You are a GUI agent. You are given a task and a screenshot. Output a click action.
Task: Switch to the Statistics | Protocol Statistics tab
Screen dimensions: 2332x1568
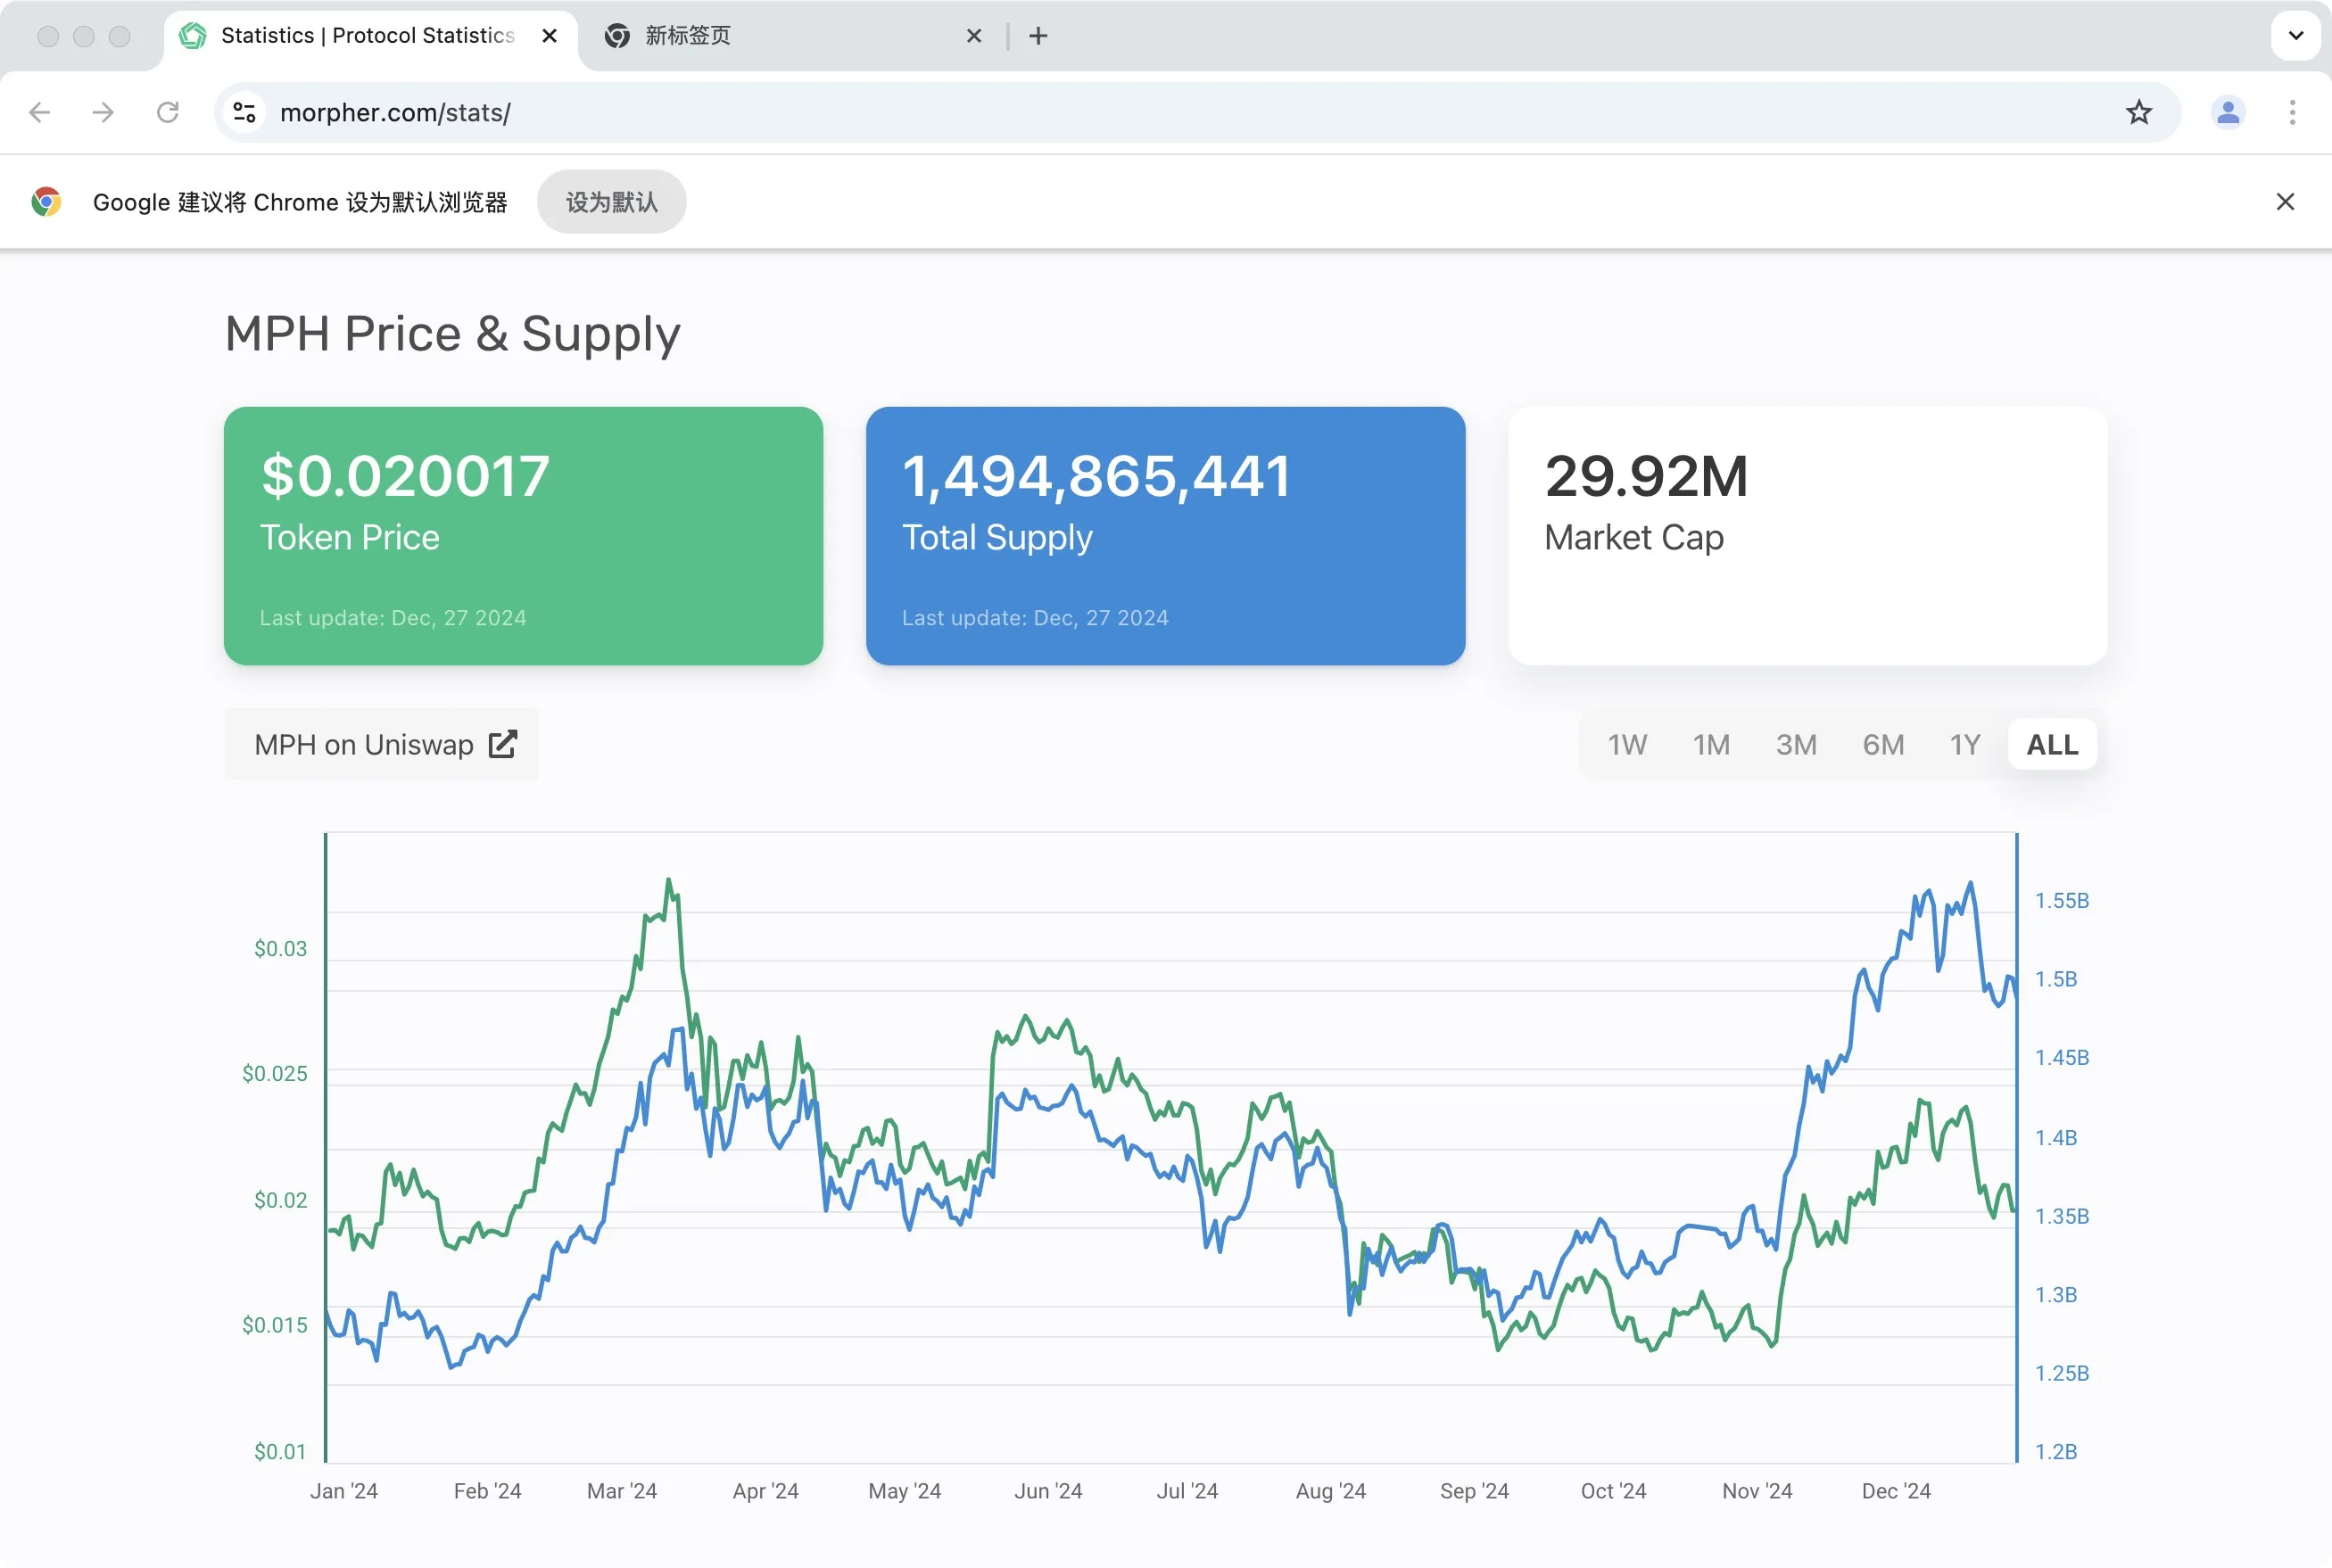pos(370,36)
